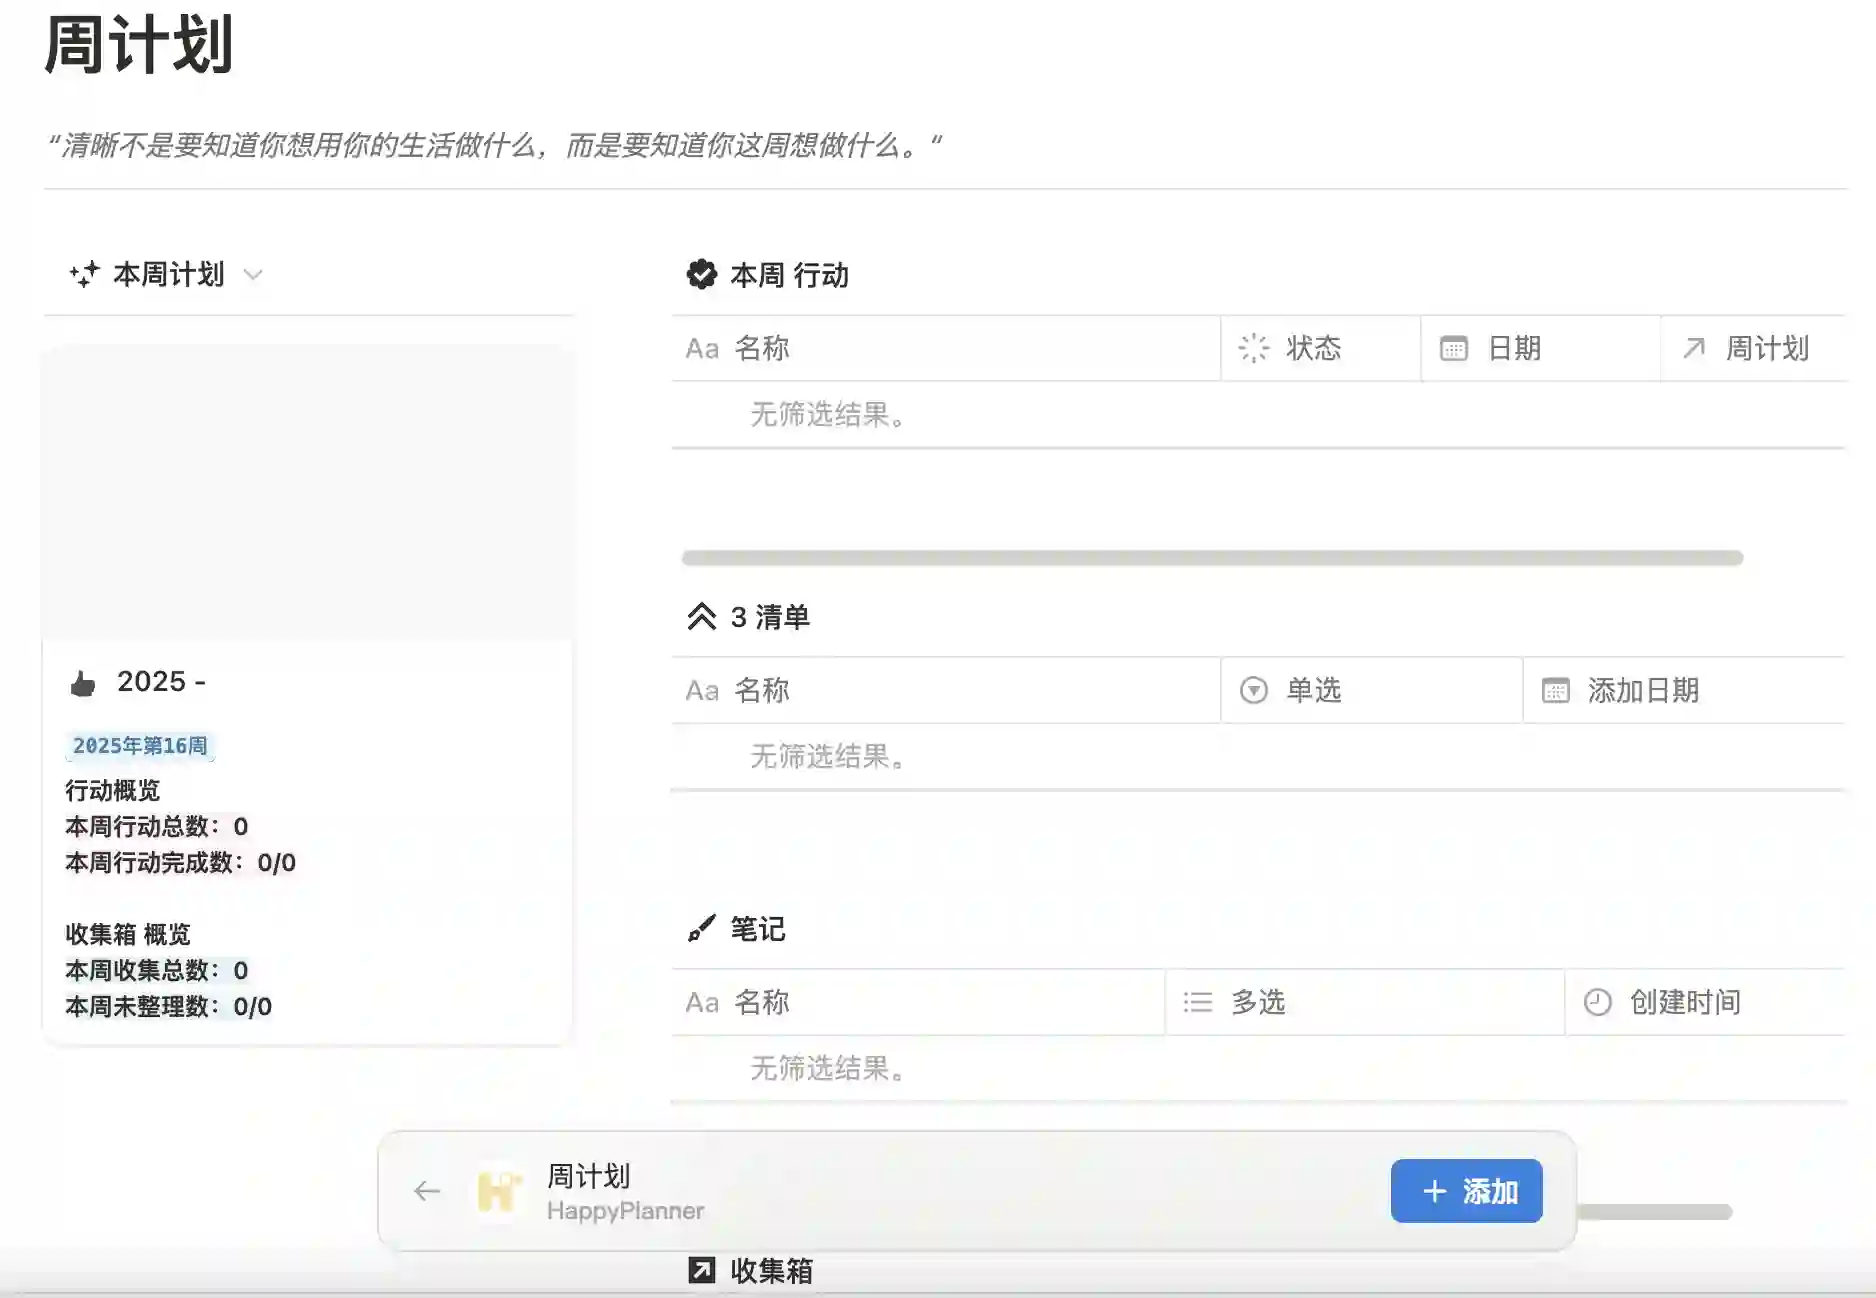Image resolution: width=1876 pixels, height=1298 pixels.
Task: Select the 本周计划 view tab label
Action: coord(168,274)
